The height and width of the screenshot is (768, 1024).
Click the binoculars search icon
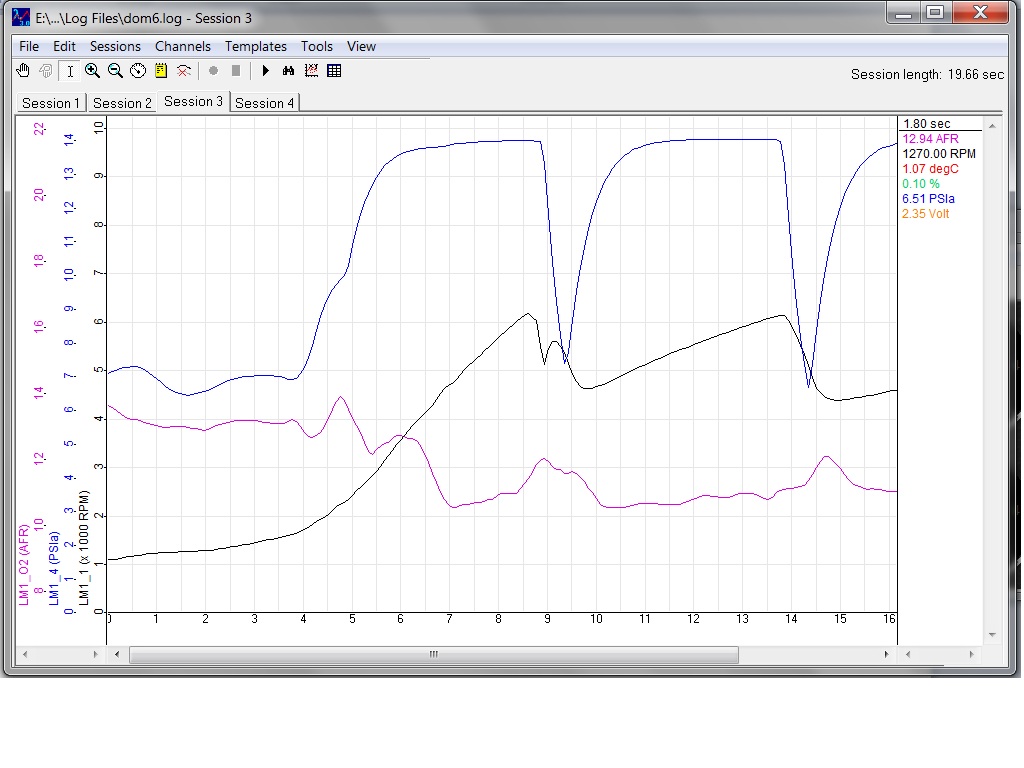288,71
